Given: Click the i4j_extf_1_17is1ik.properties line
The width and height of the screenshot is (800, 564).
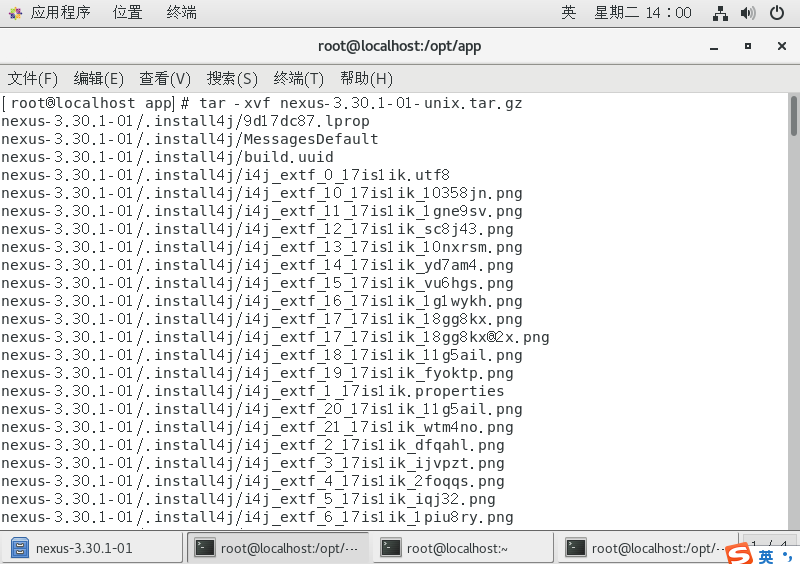Looking at the screenshot, I should tap(253, 391).
